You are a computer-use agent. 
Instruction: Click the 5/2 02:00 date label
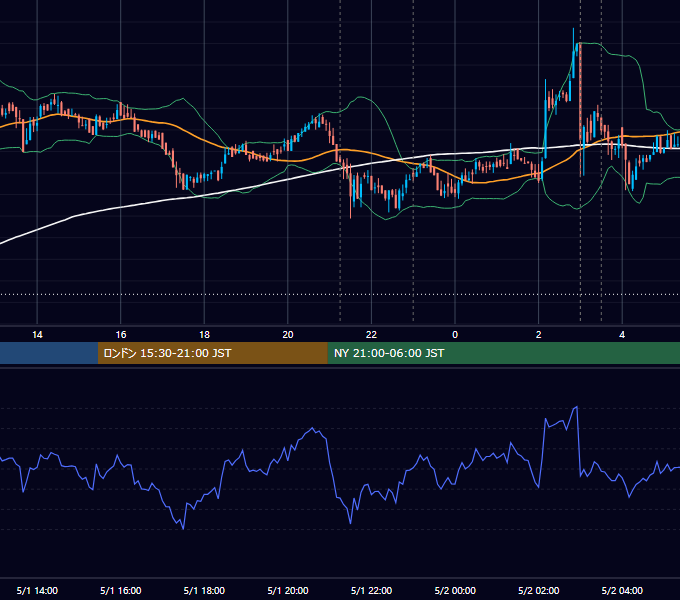tap(539, 590)
